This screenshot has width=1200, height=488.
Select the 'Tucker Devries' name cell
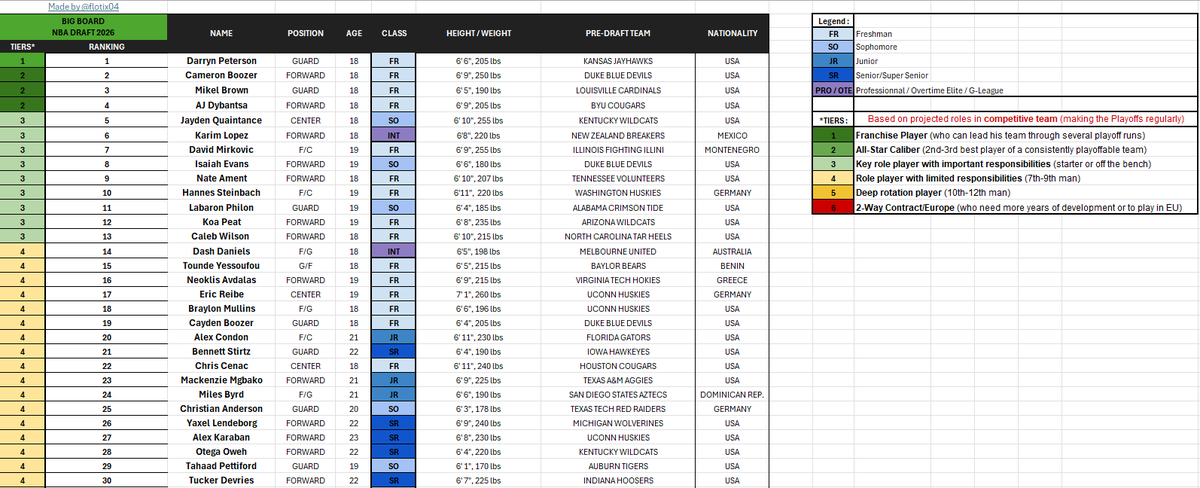tap(222, 482)
